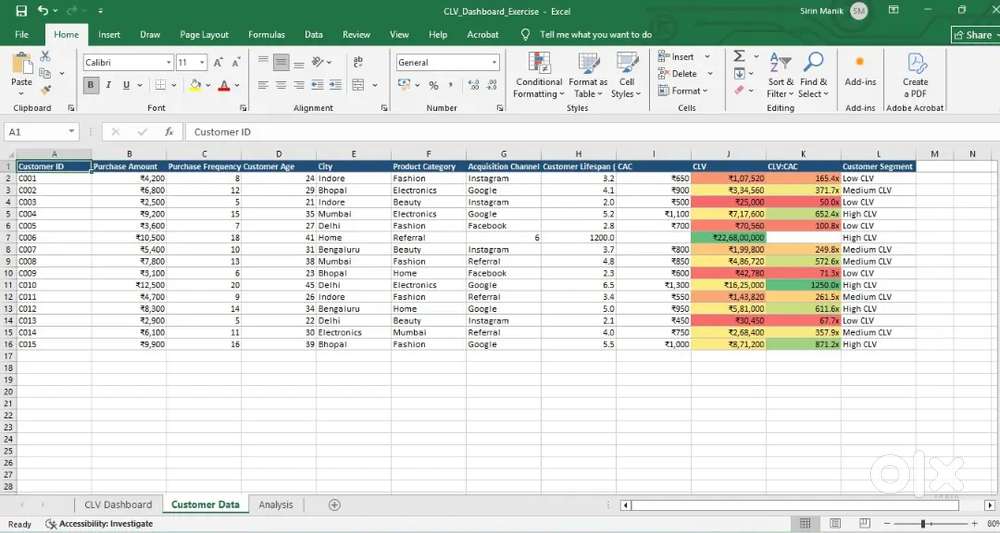Click the AutoSum sigma icon
Screen dimensions: 1000x533
(739, 56)
